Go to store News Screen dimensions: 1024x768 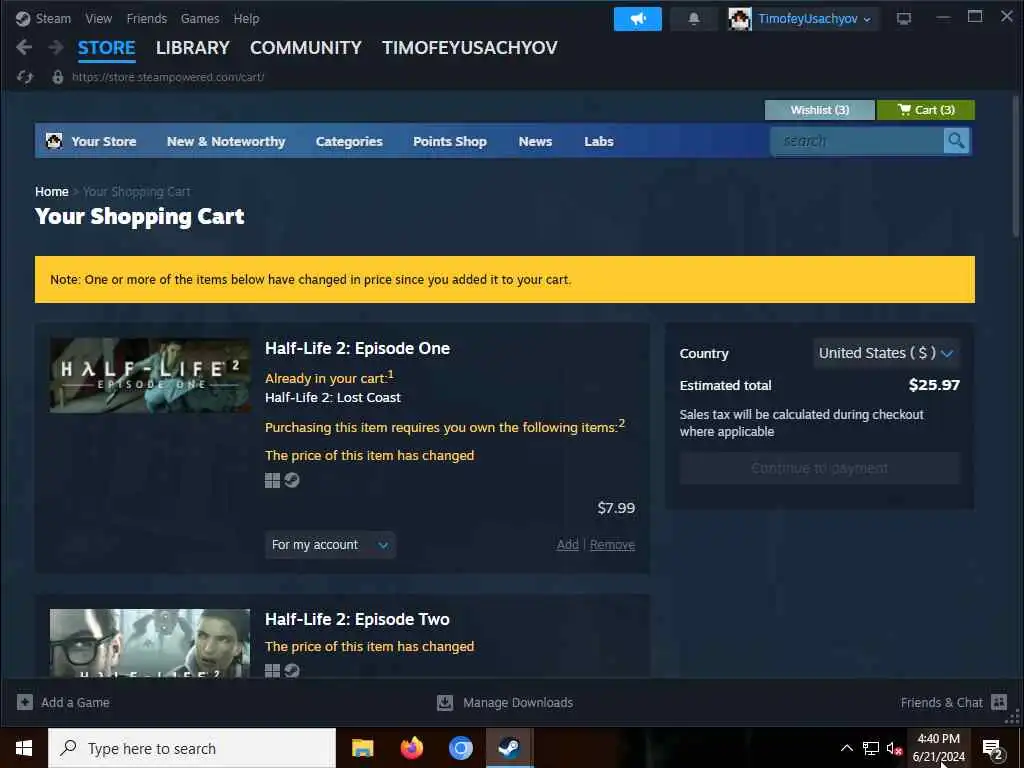click(535, 141)
